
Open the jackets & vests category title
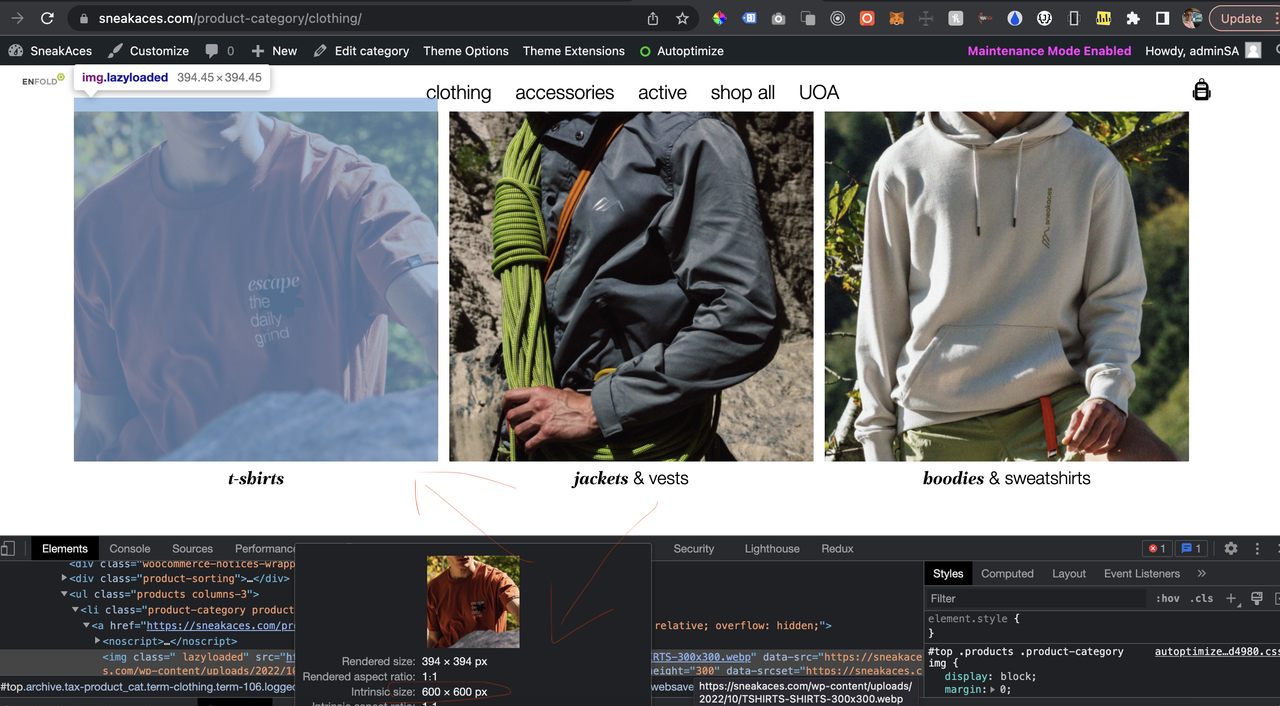coord(631,478)
